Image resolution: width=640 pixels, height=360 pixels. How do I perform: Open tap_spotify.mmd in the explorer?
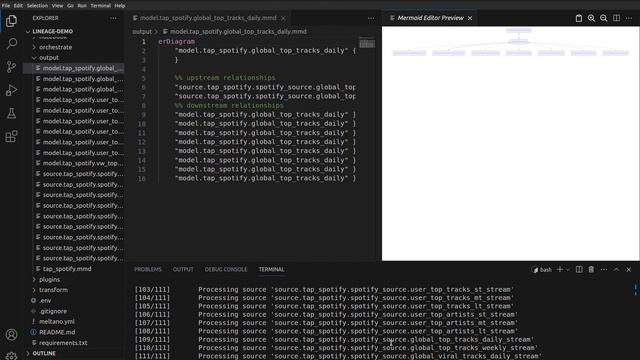pos(67,269)
